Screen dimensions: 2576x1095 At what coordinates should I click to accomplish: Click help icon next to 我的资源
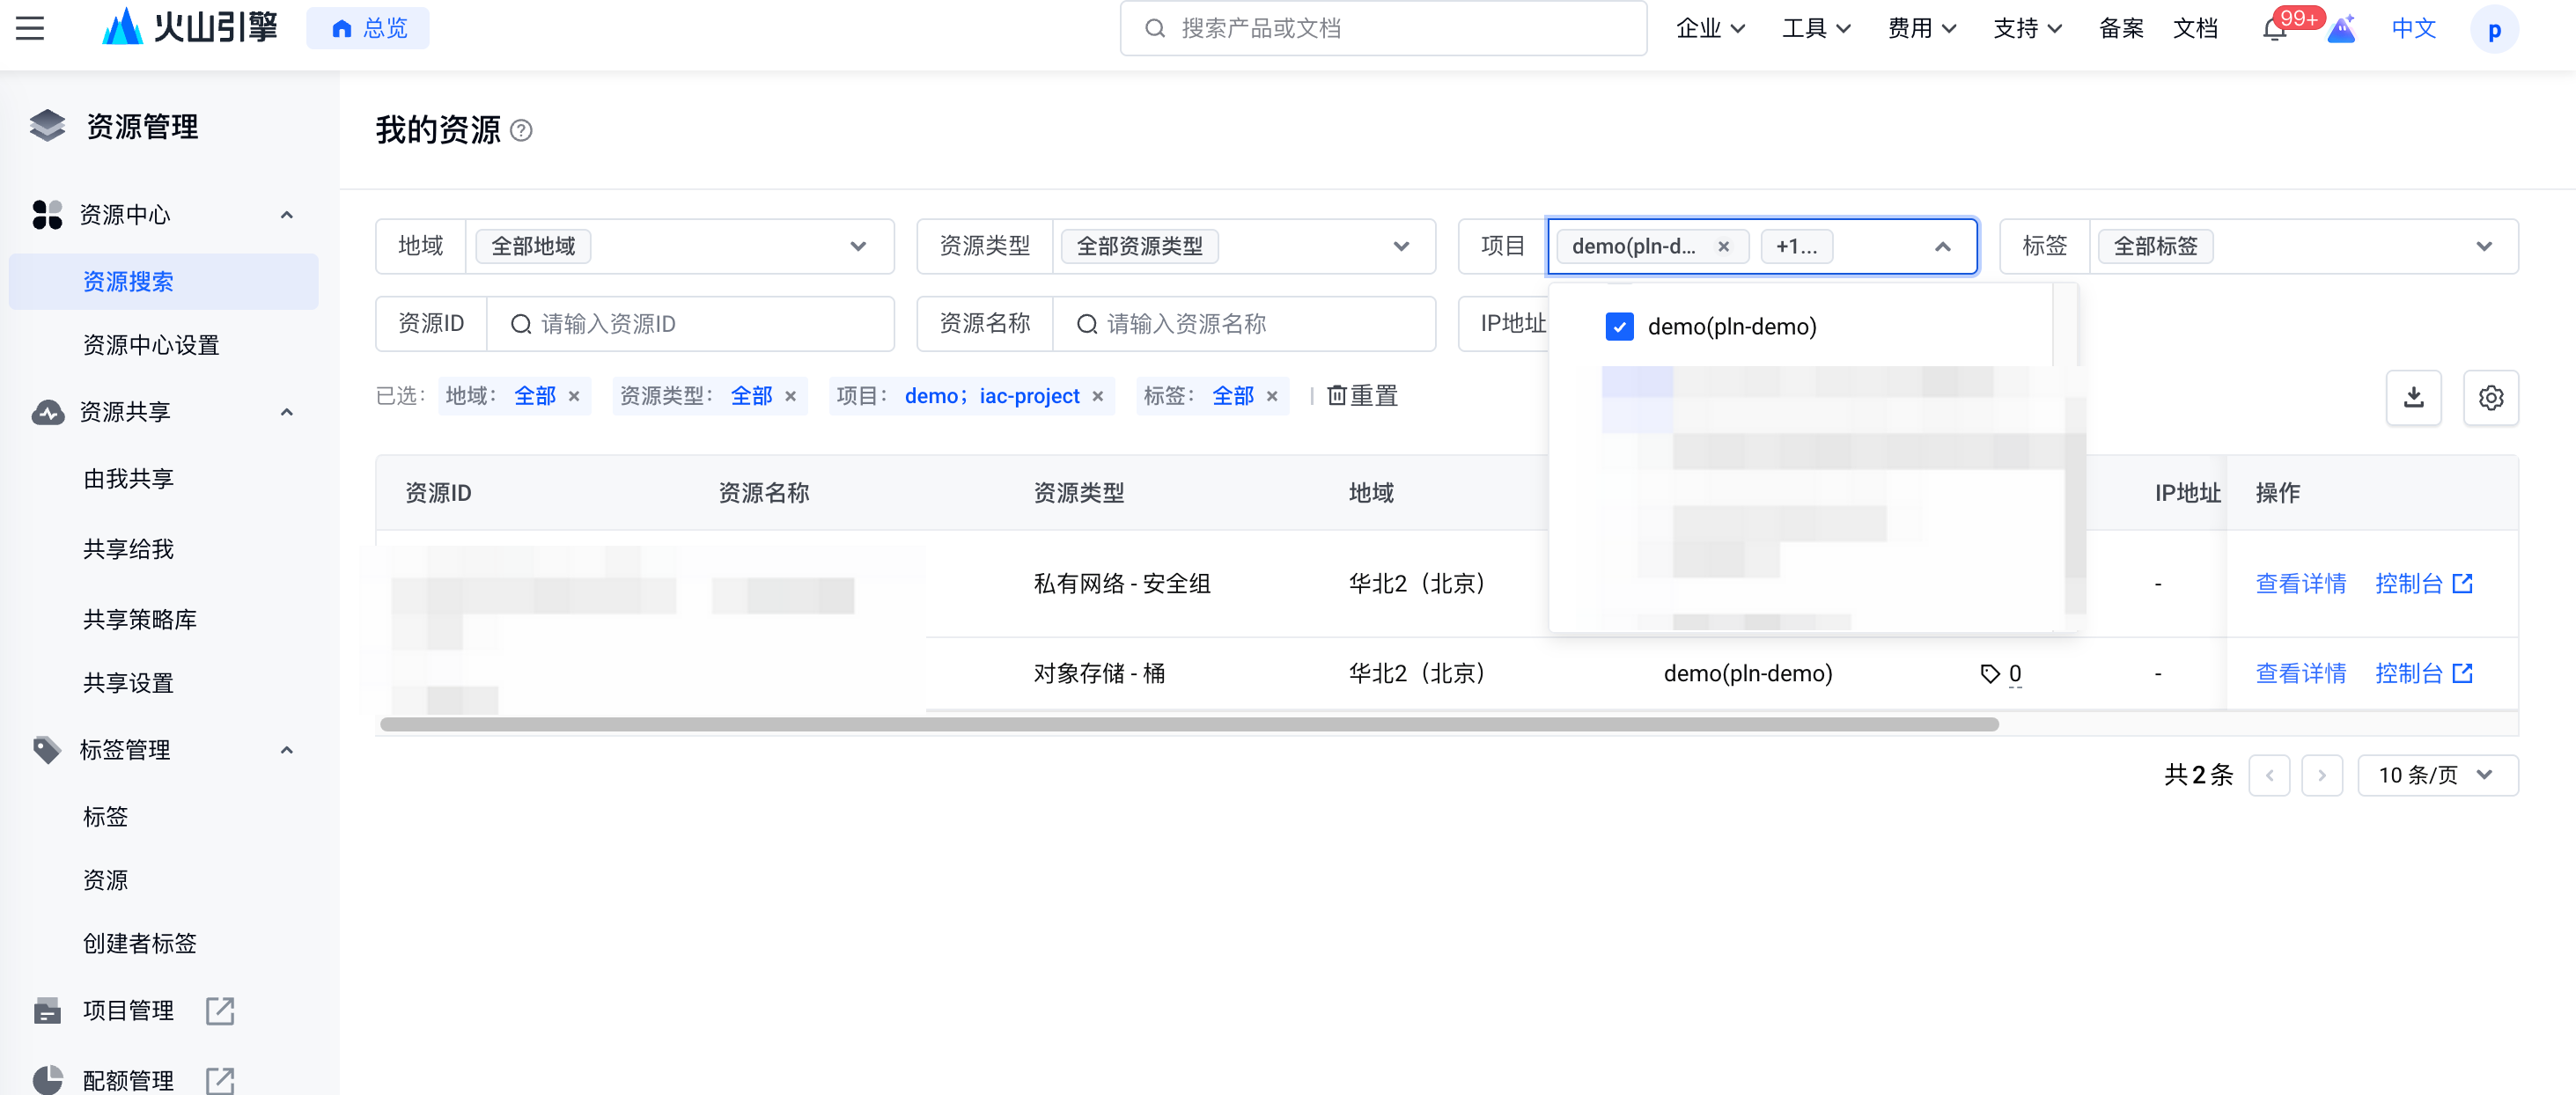coord(521,130)
